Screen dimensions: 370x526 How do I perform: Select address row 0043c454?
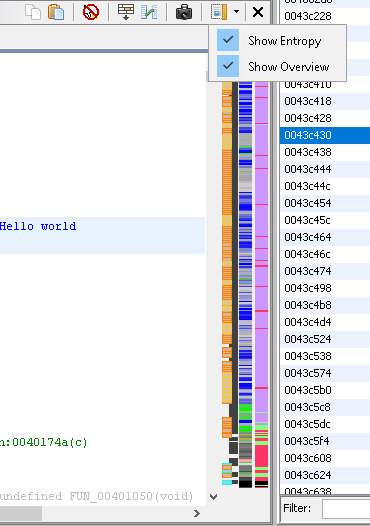(x=325, y=203)
